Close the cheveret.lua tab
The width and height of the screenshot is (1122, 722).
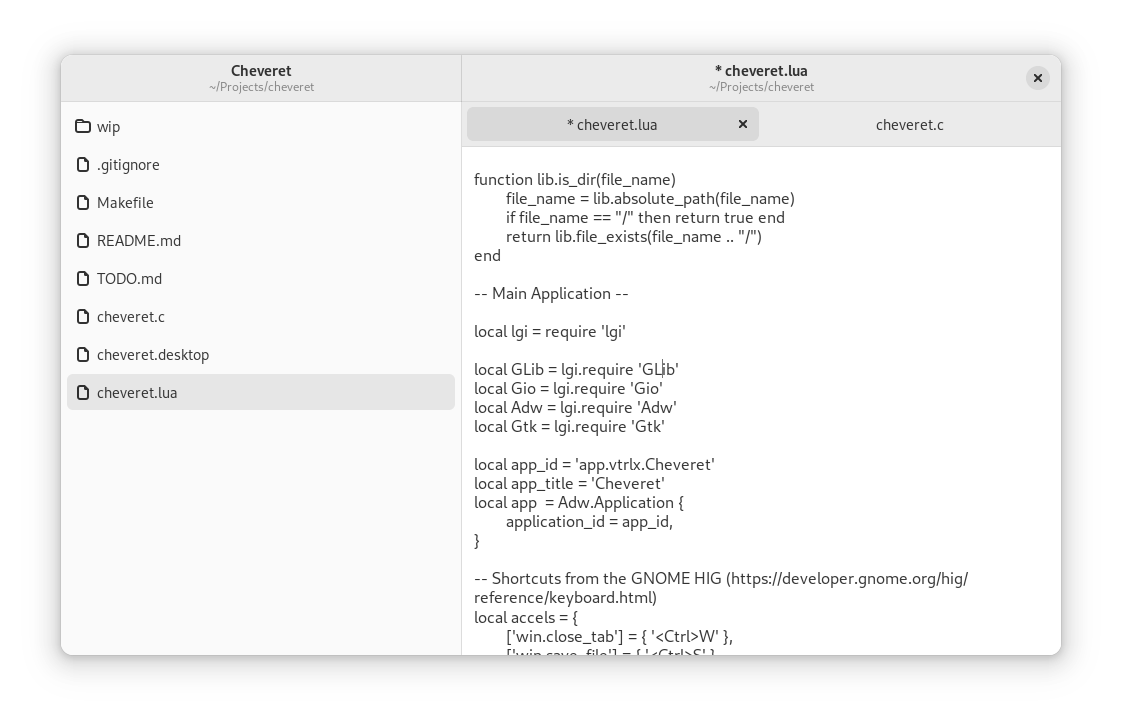(x=743, y=125)
